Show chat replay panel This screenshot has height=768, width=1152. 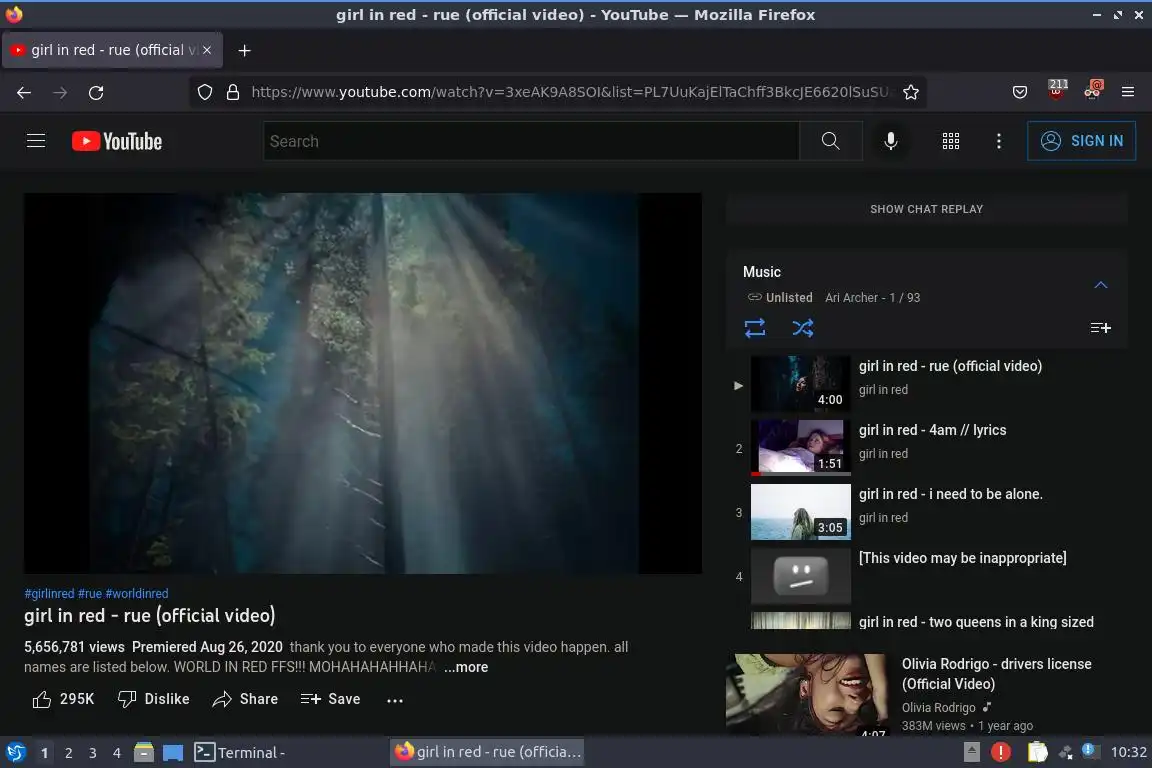point(926,209)
